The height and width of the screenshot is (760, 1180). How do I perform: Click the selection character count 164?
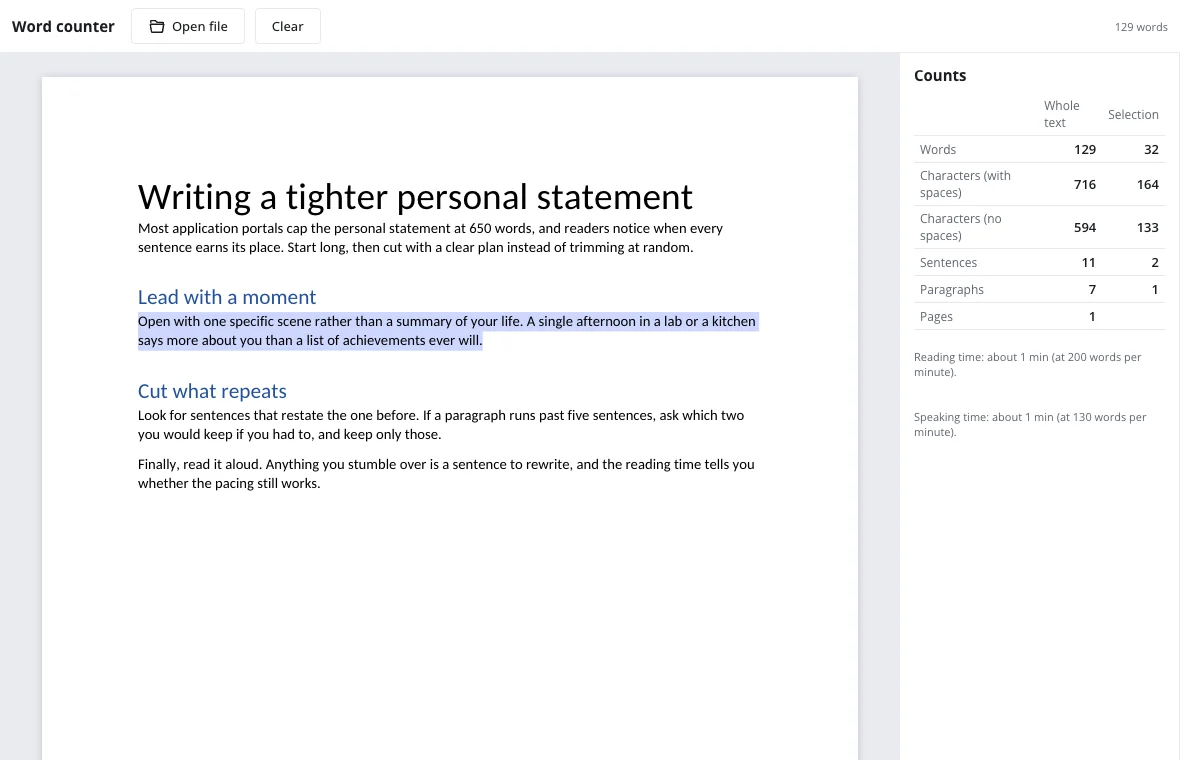pyautogui.click(x=1148, y=184)
